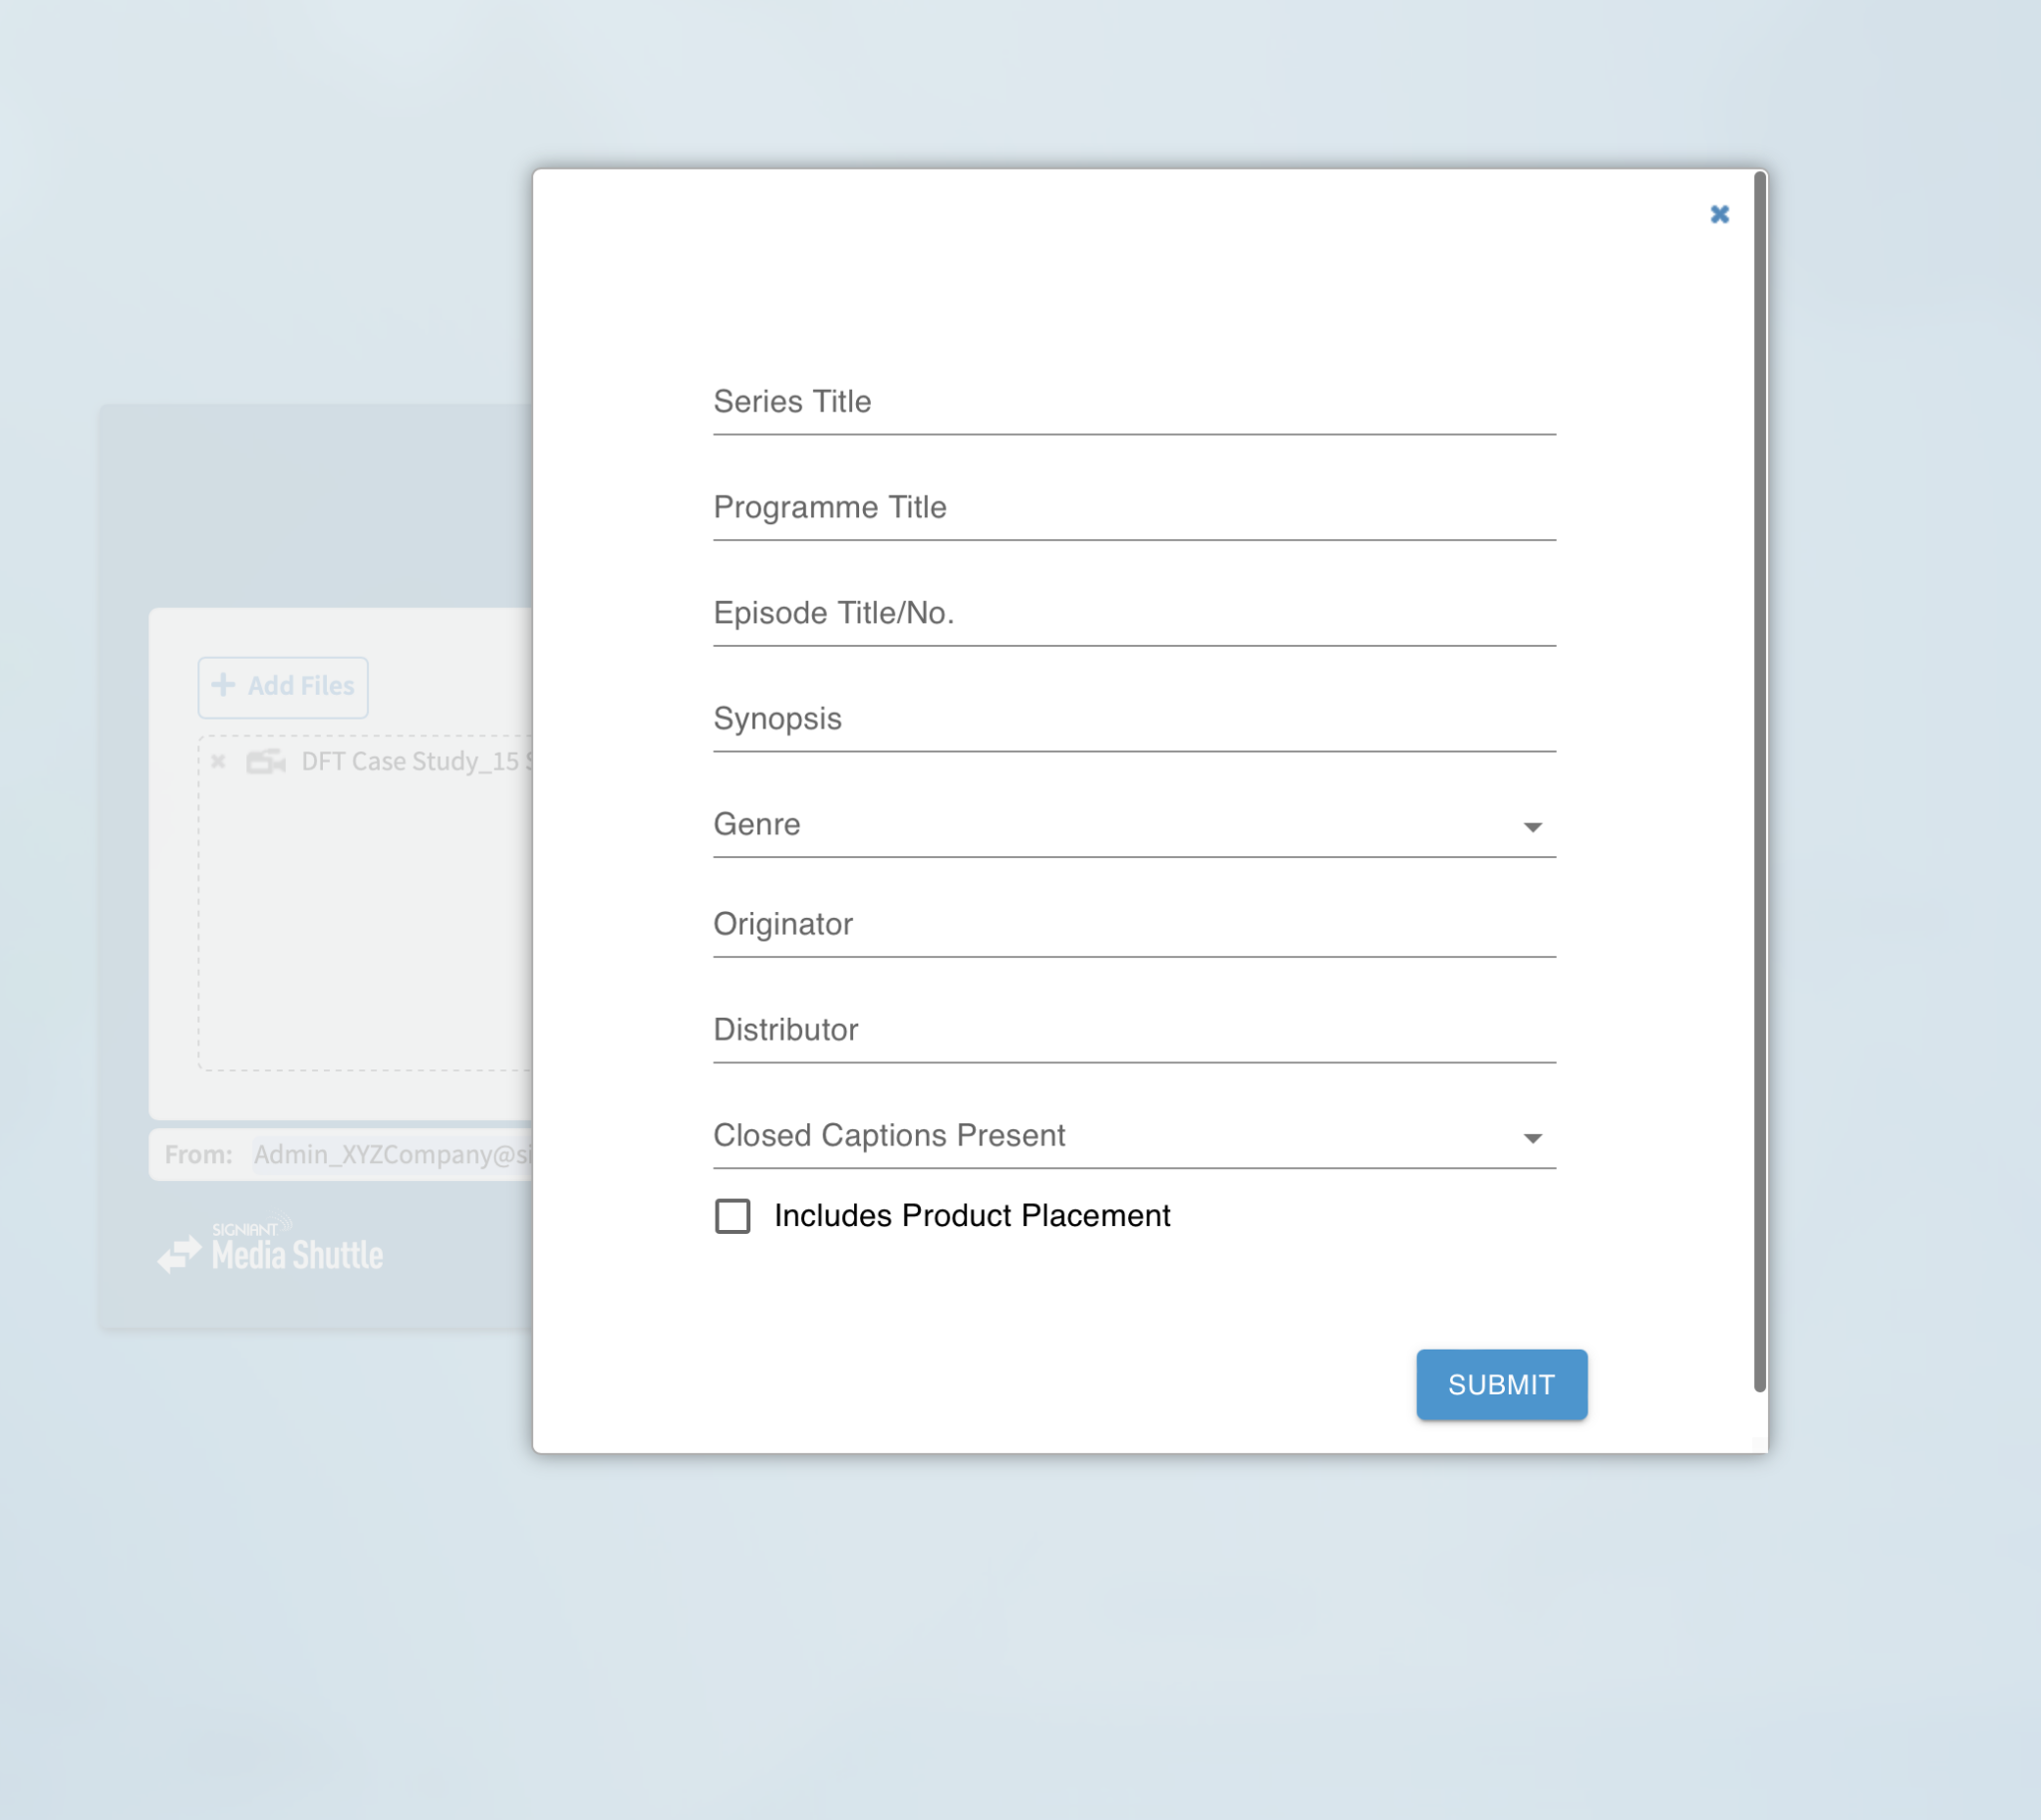The width and height of the screenshot is (2041, 1820).
Task: Click the Add Files button
Action: [x=283, y=687]
